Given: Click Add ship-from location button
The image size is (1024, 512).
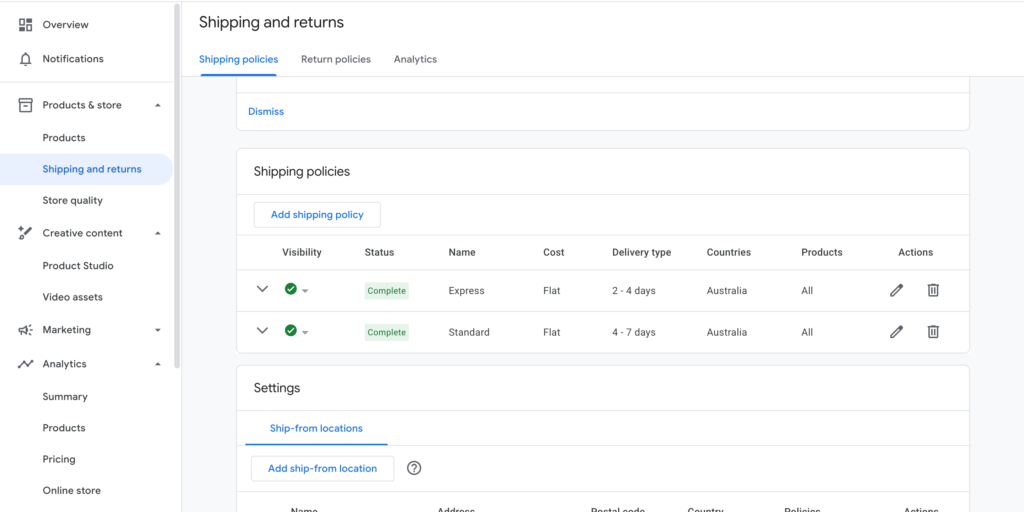Looking at the screenshot, I should [x=323, y=468].
